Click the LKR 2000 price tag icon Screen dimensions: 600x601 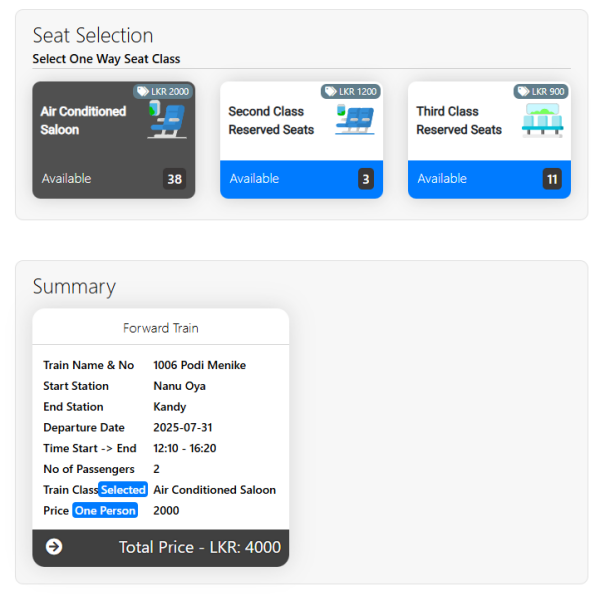[x=143, y=92]
